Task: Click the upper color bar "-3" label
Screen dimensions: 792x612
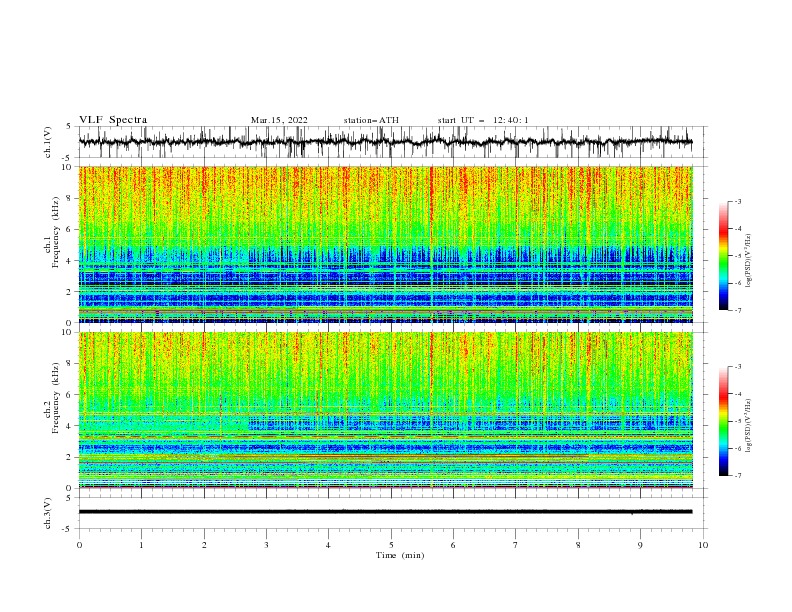Action: coord(737,201)
